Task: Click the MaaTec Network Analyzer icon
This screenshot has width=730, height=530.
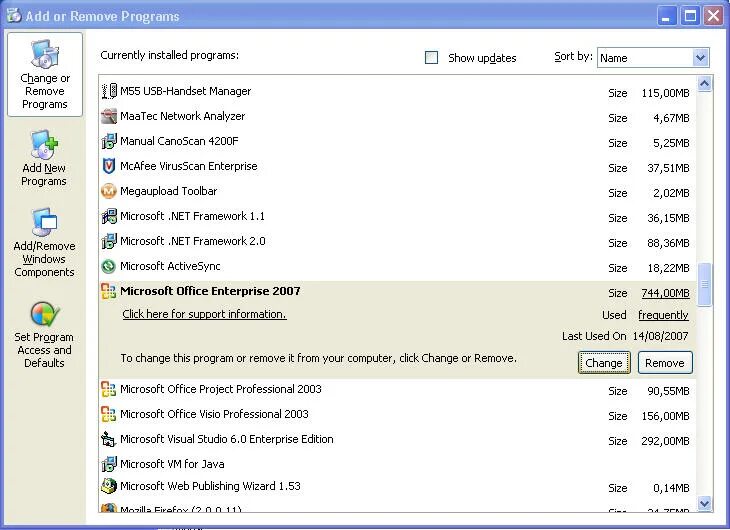Action: (109, 116)
